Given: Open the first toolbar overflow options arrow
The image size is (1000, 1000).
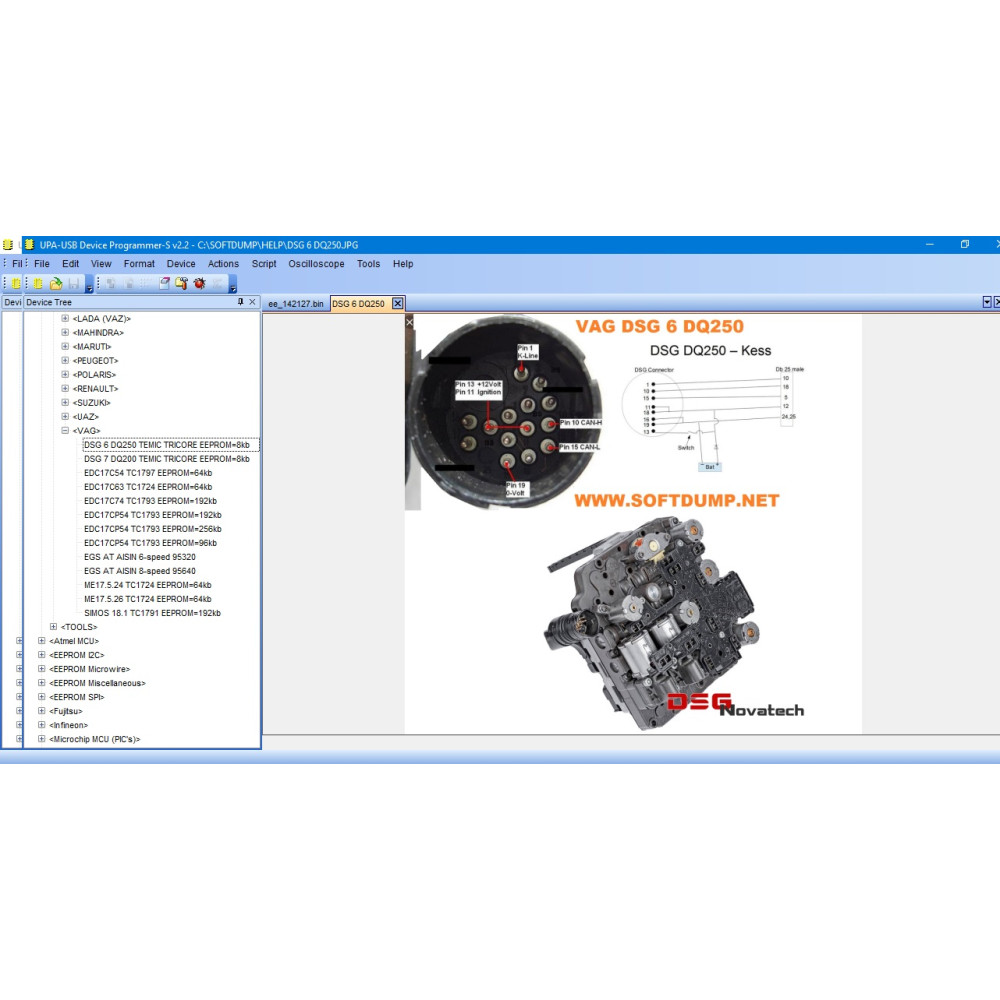Looking at the screenshot, I should (89, 284).
